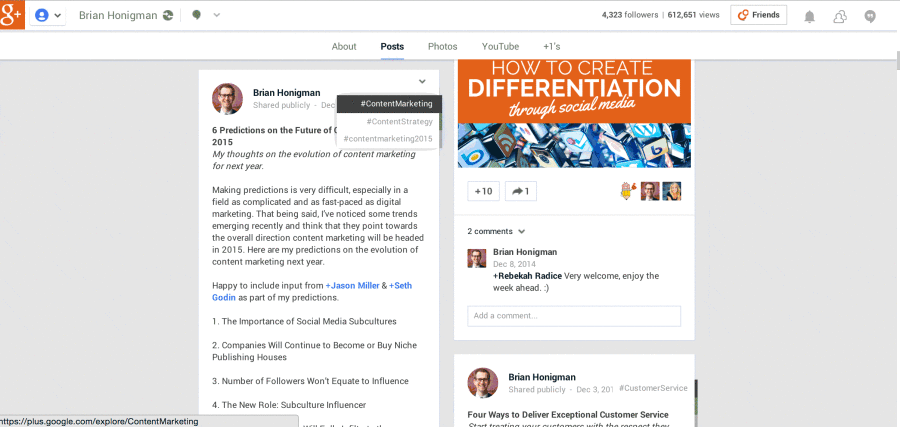This screenshot has height=427, width=900.
Task: Click line 3. Number of Followers Won't Equate to Influence
Action: coord(310,381)
